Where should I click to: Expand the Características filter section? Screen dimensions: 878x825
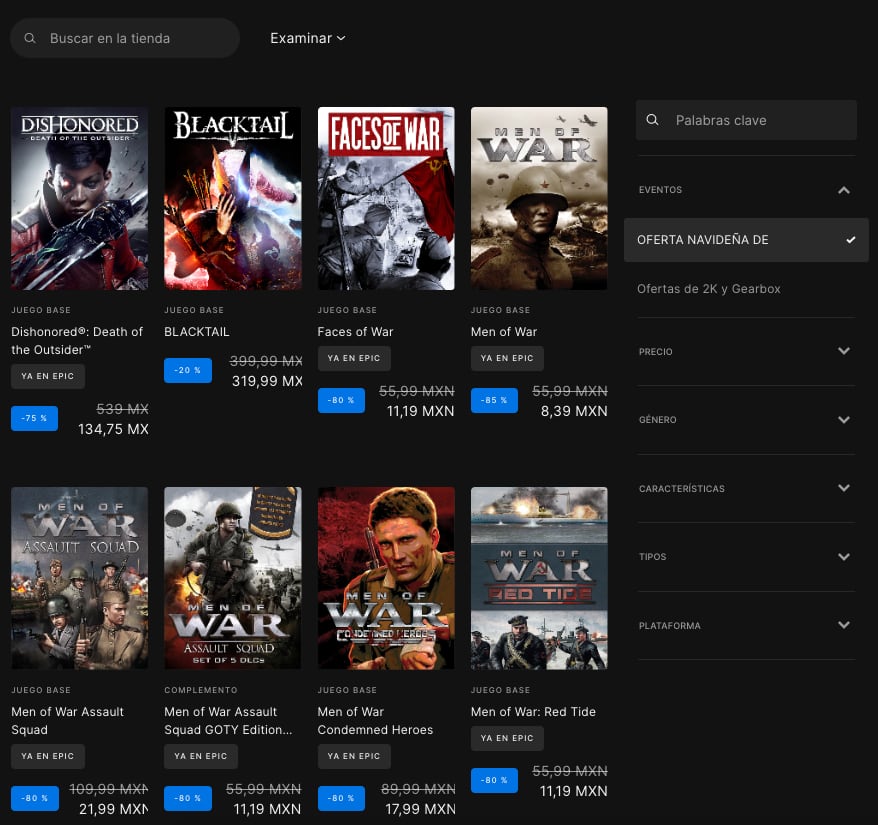point(843,489)
